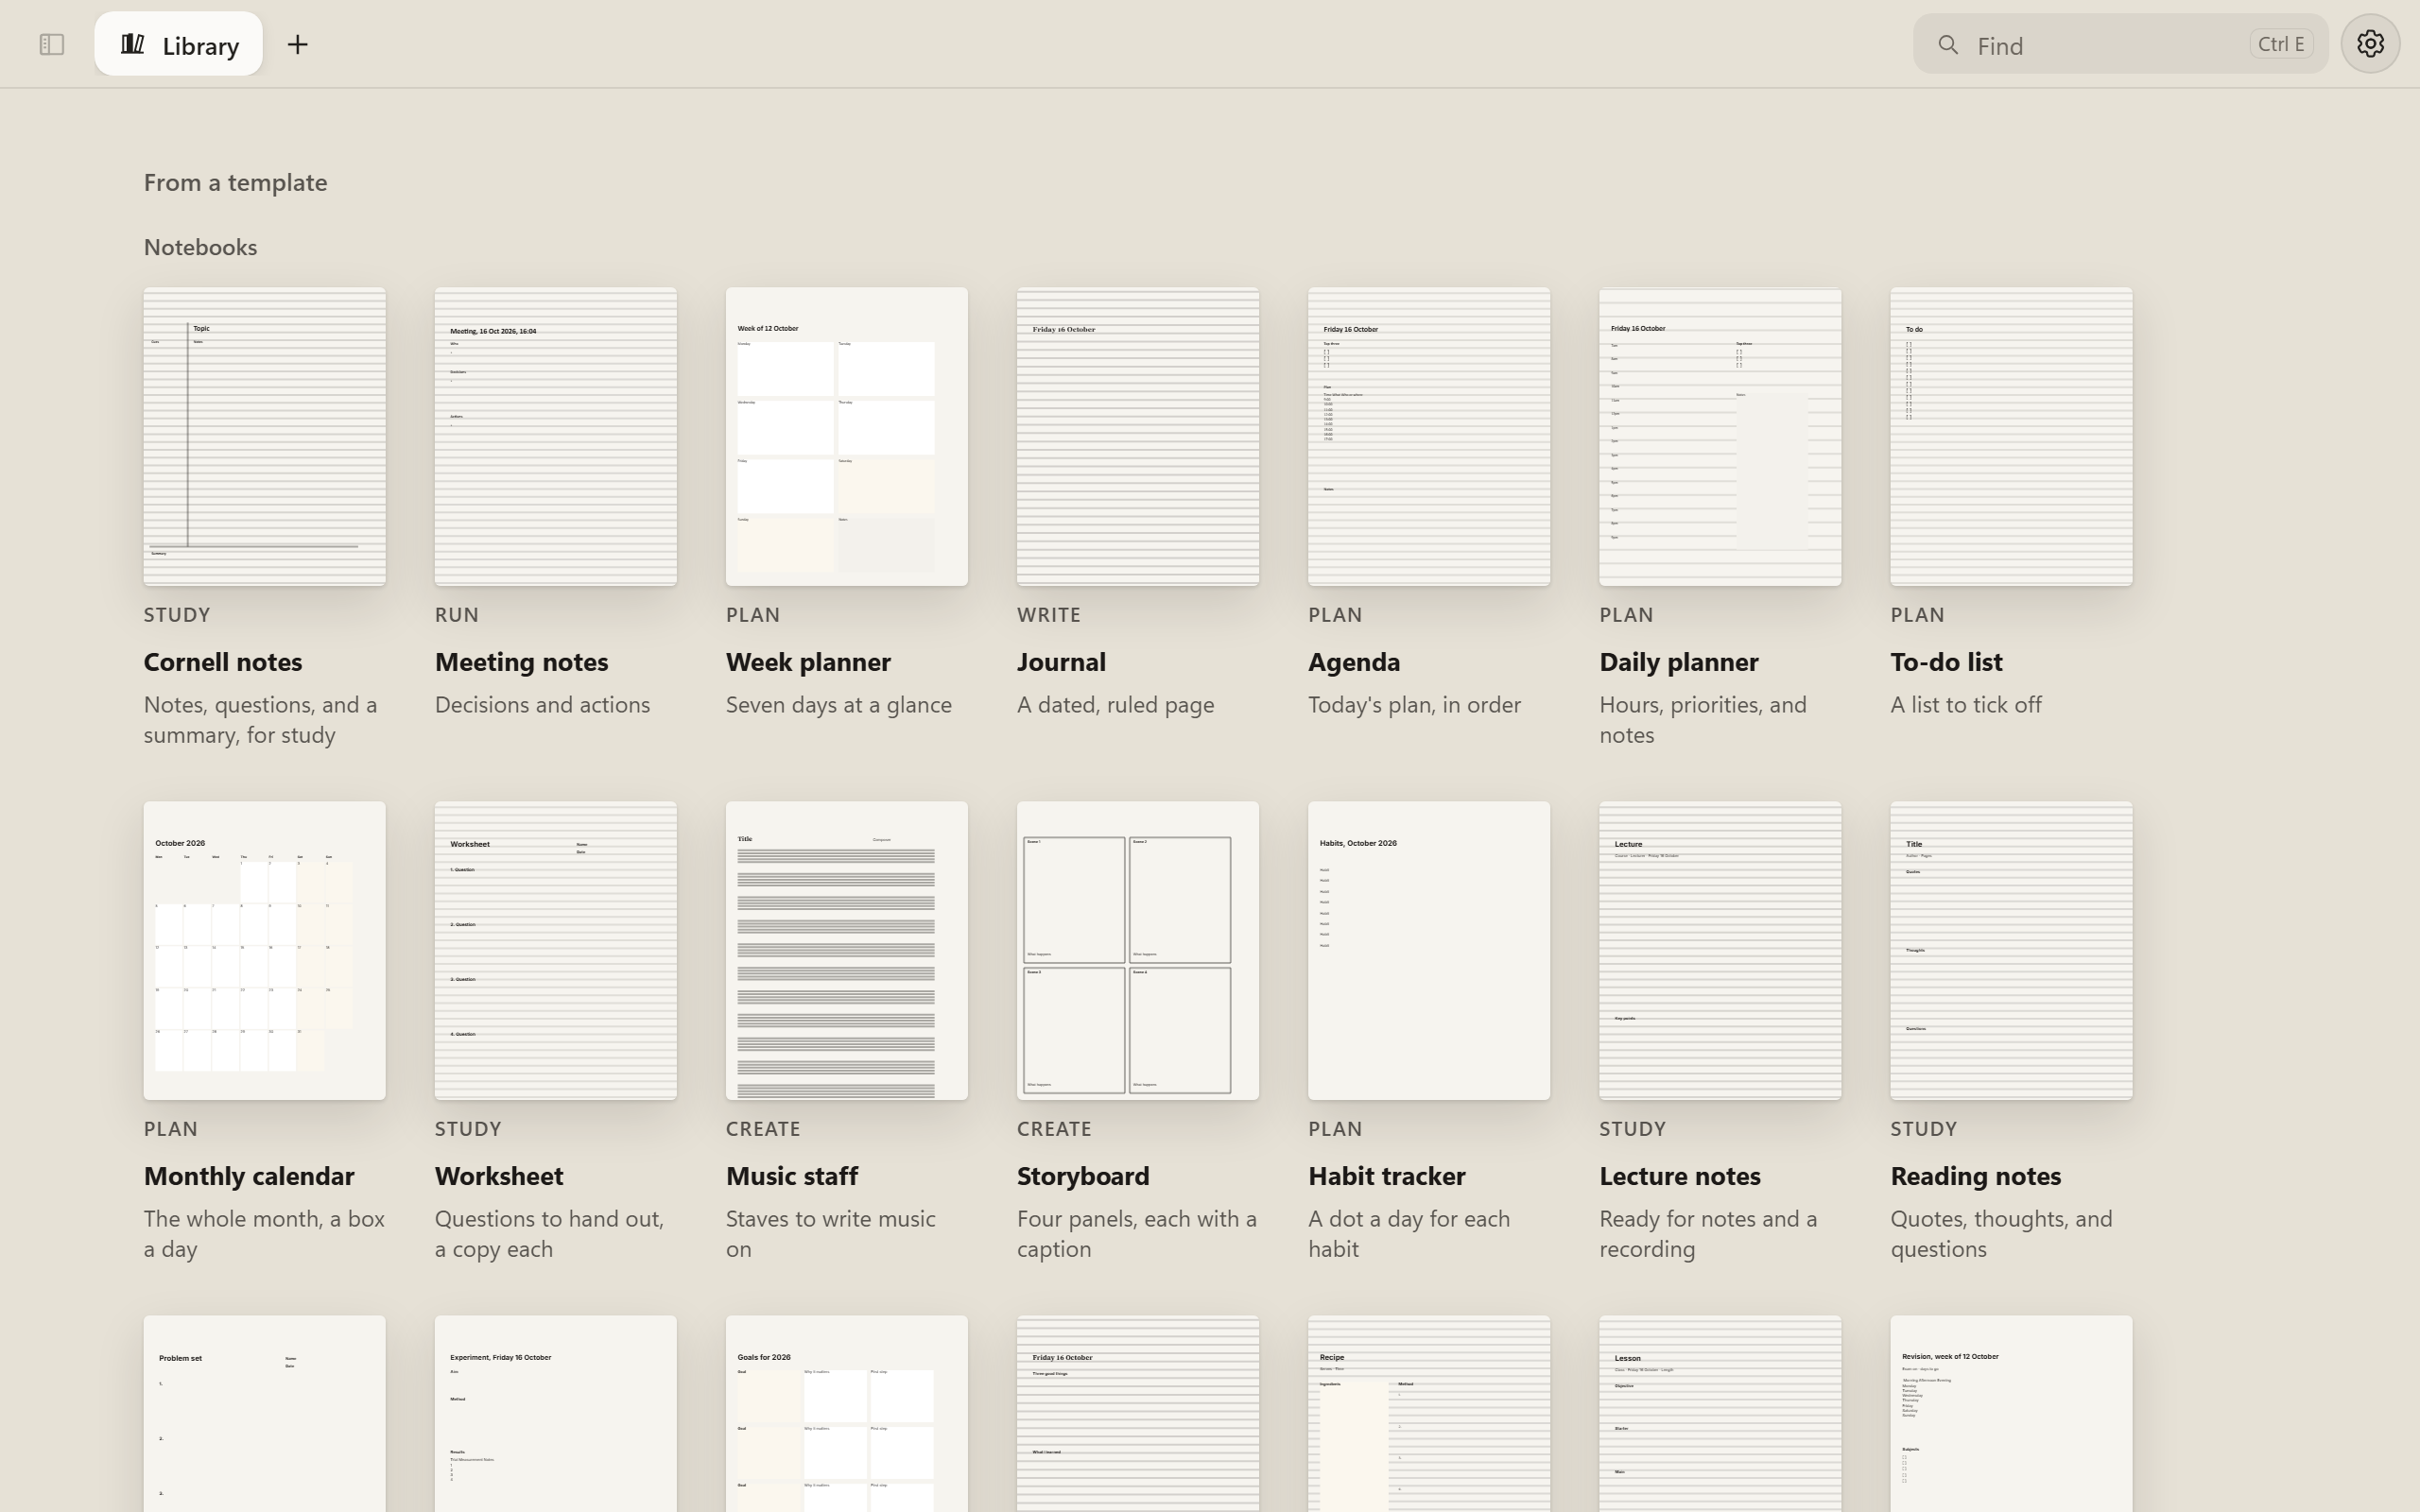Click the Music staff title text

[792, 1176]
